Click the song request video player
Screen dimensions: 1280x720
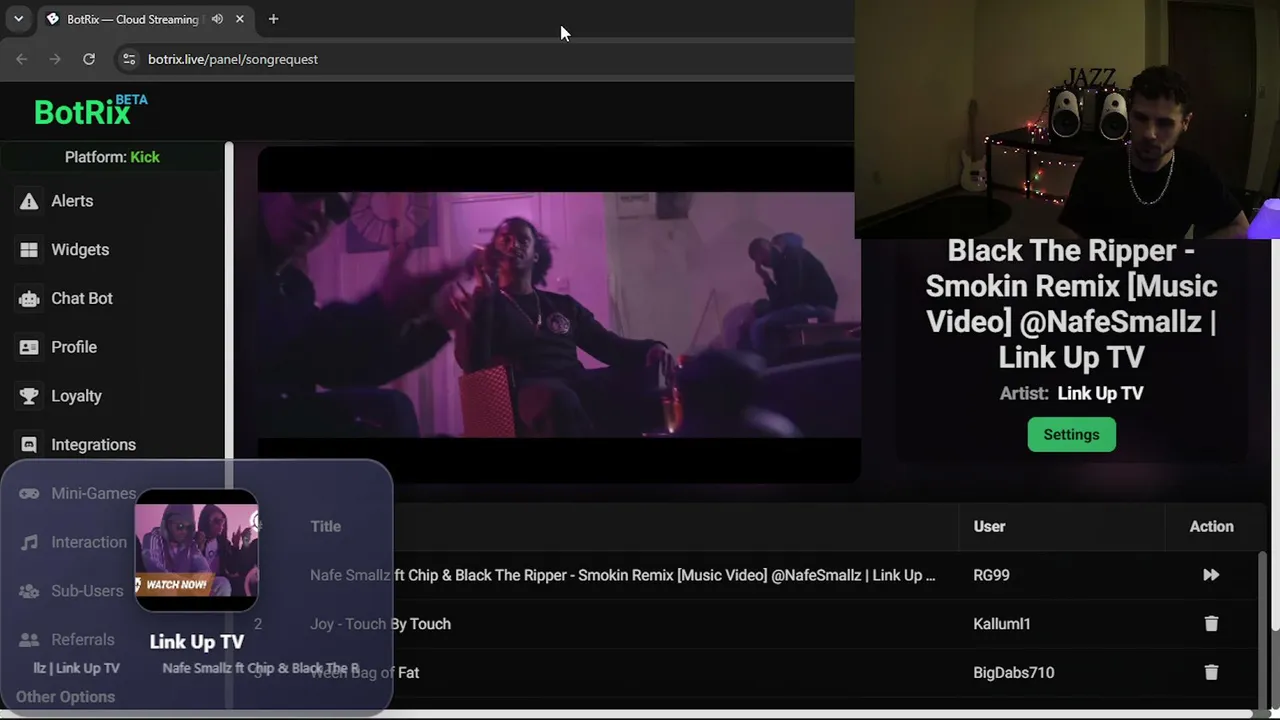[x=559, y=314]
